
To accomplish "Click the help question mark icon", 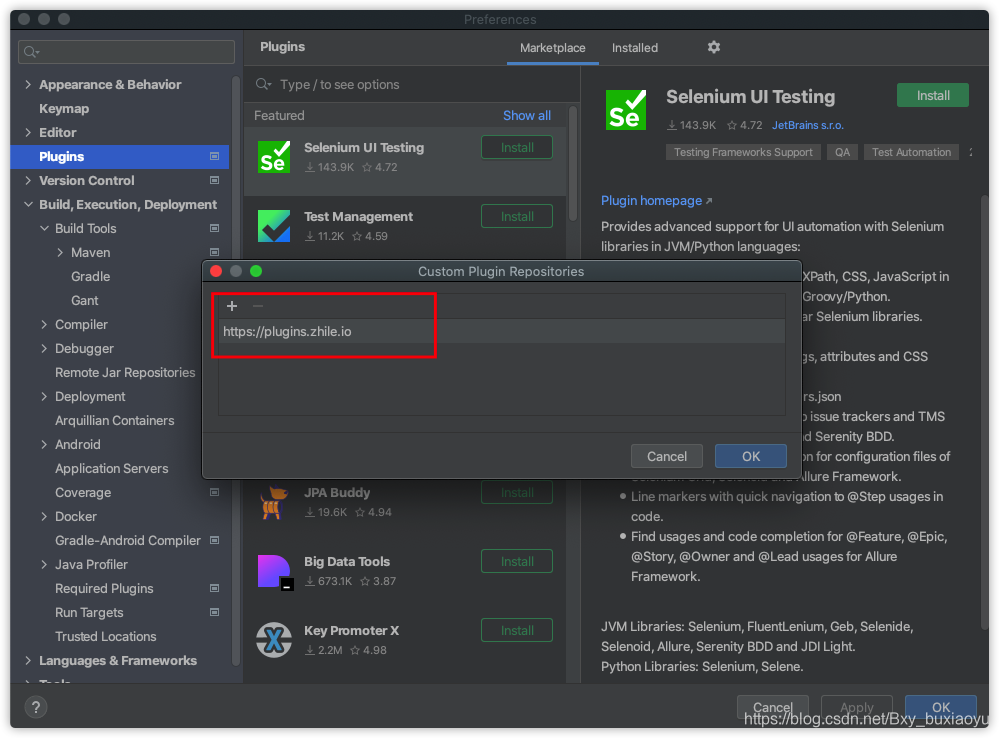I will (x=36, y=707).
